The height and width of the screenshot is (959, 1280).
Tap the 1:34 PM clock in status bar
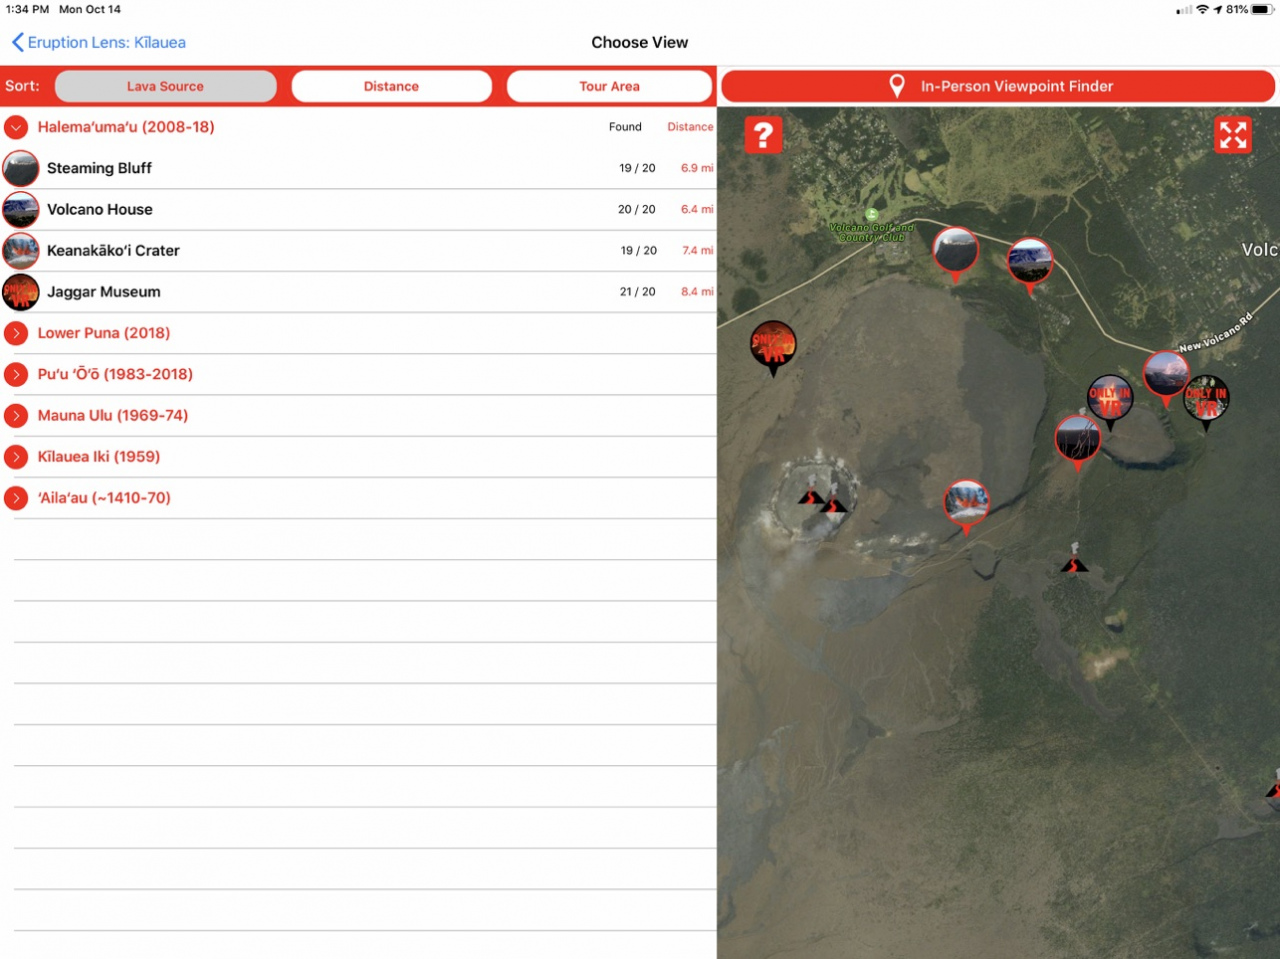click(27, 9)
